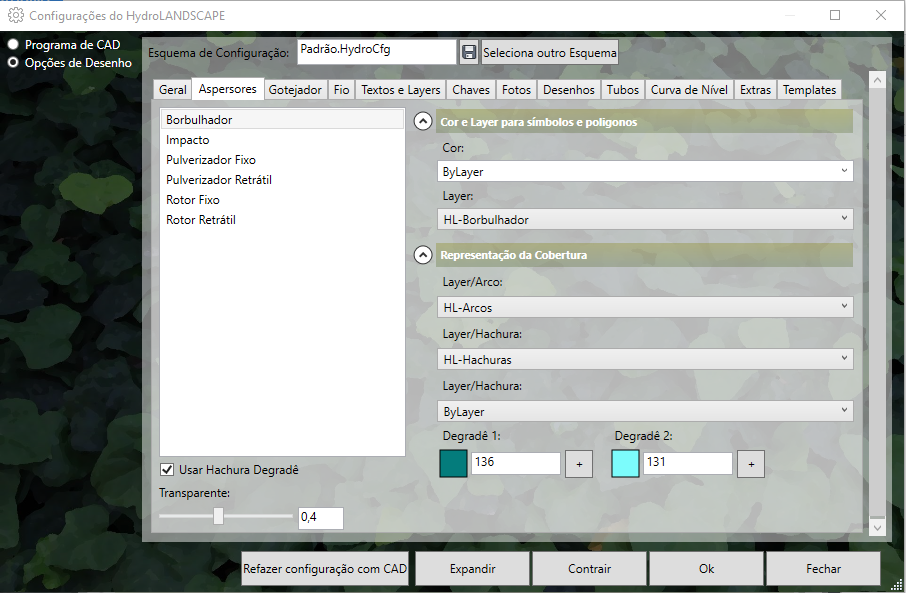This screenshot has width=906, height=593.
Task: Collapse the Cor e Layer section
Action: pyautogui.click(x=423, y=122)
